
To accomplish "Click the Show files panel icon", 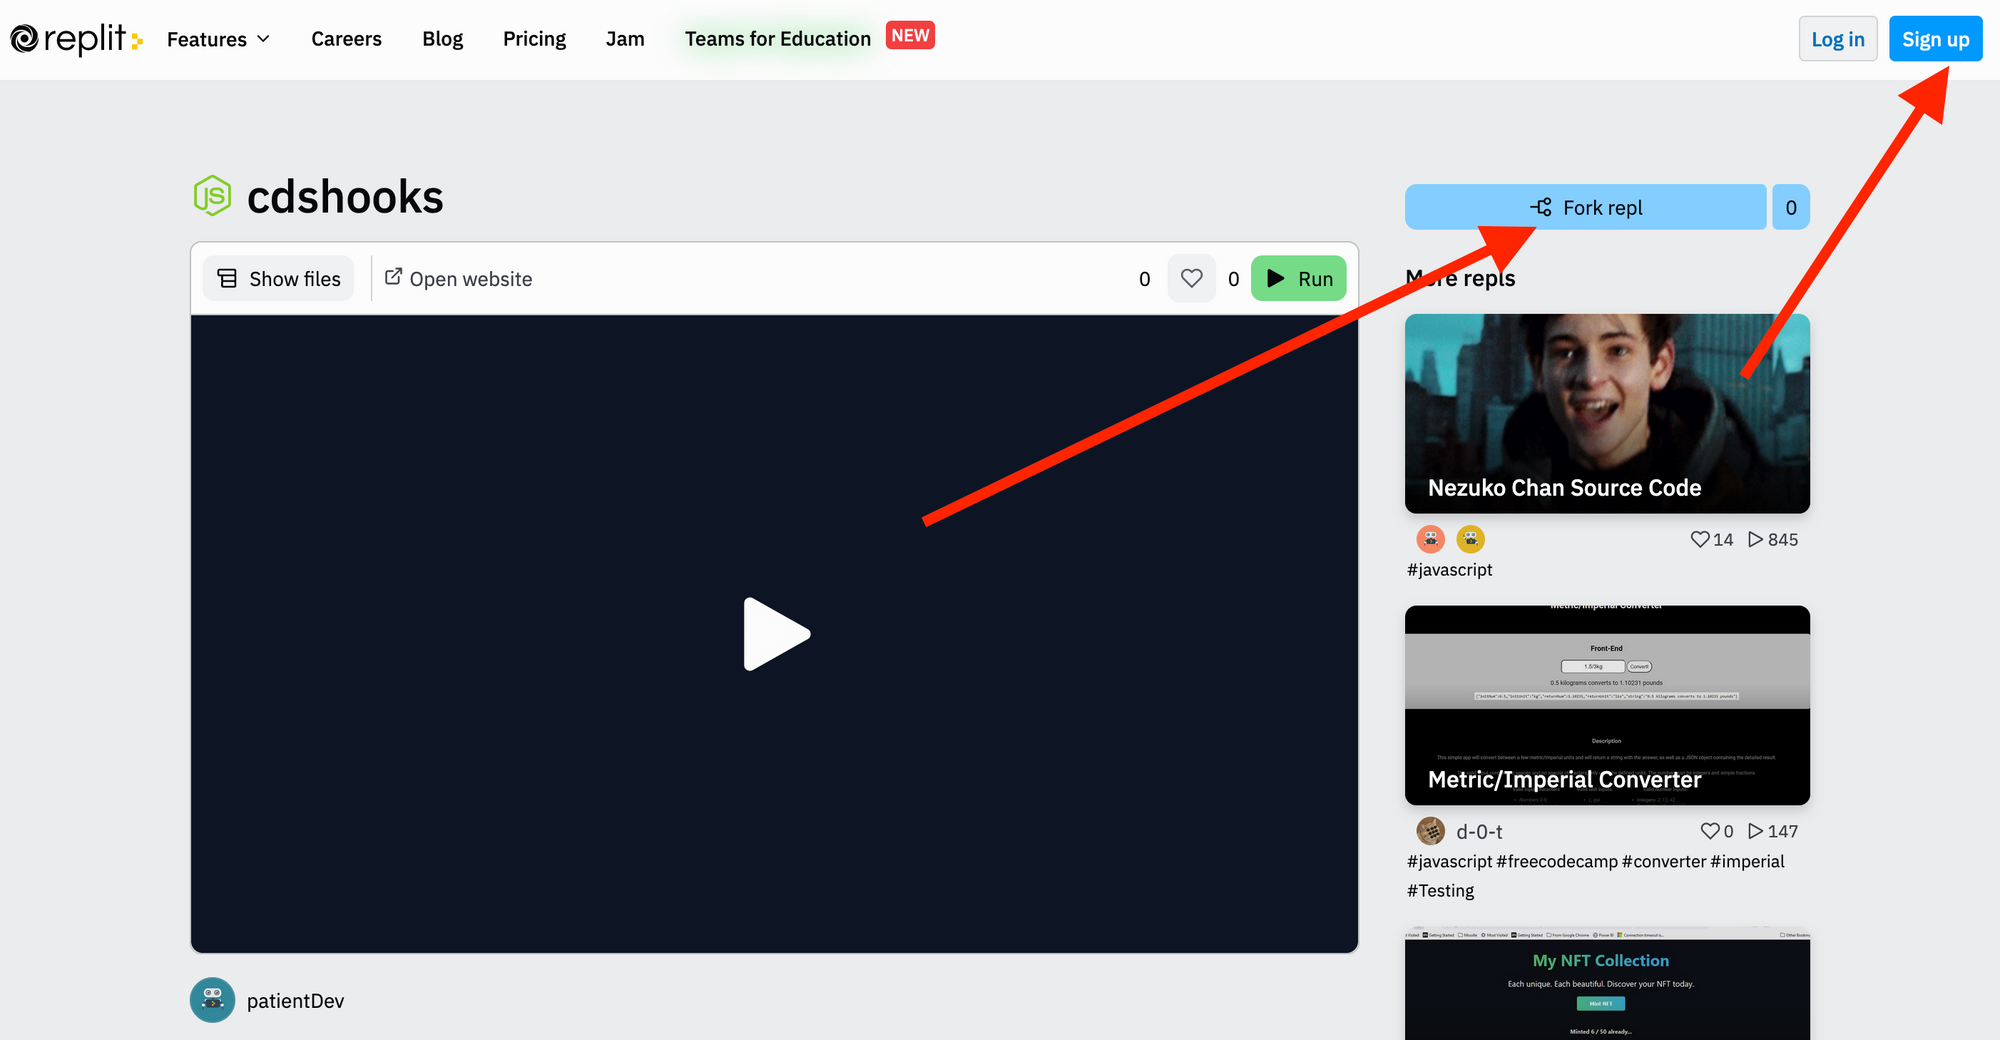I will 227,278.
